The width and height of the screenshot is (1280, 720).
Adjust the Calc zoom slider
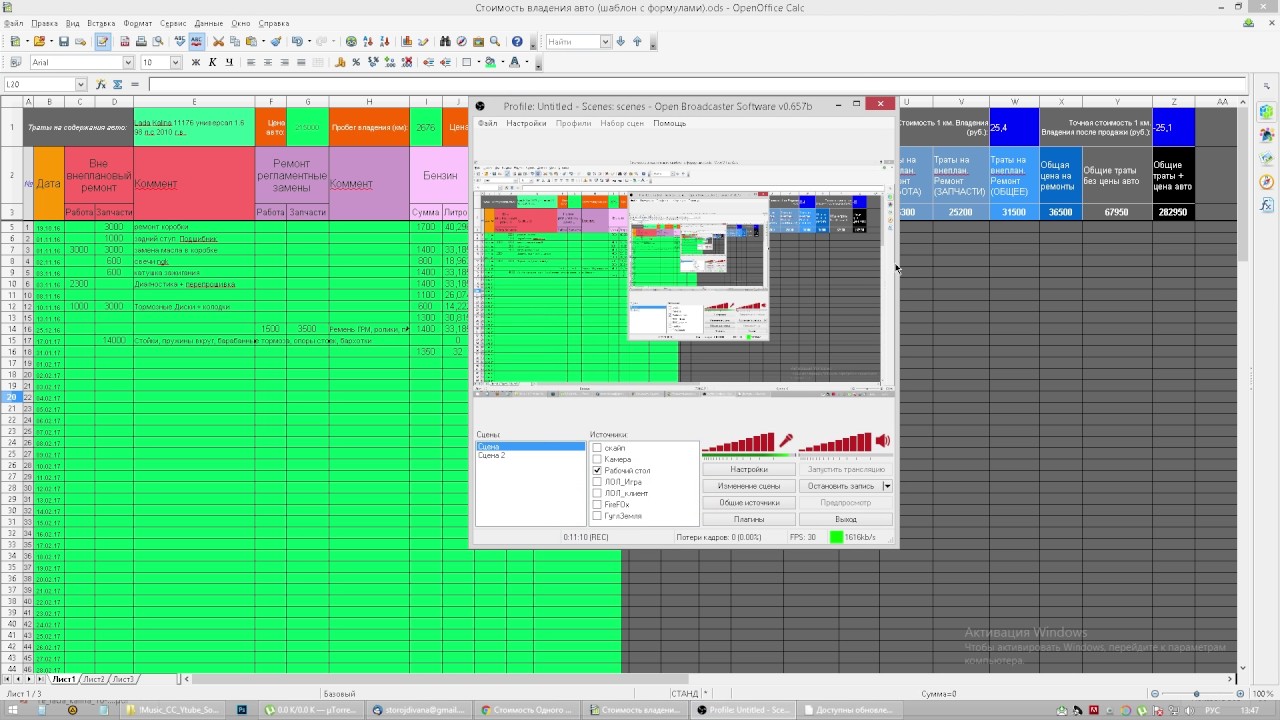[1197, 694]
